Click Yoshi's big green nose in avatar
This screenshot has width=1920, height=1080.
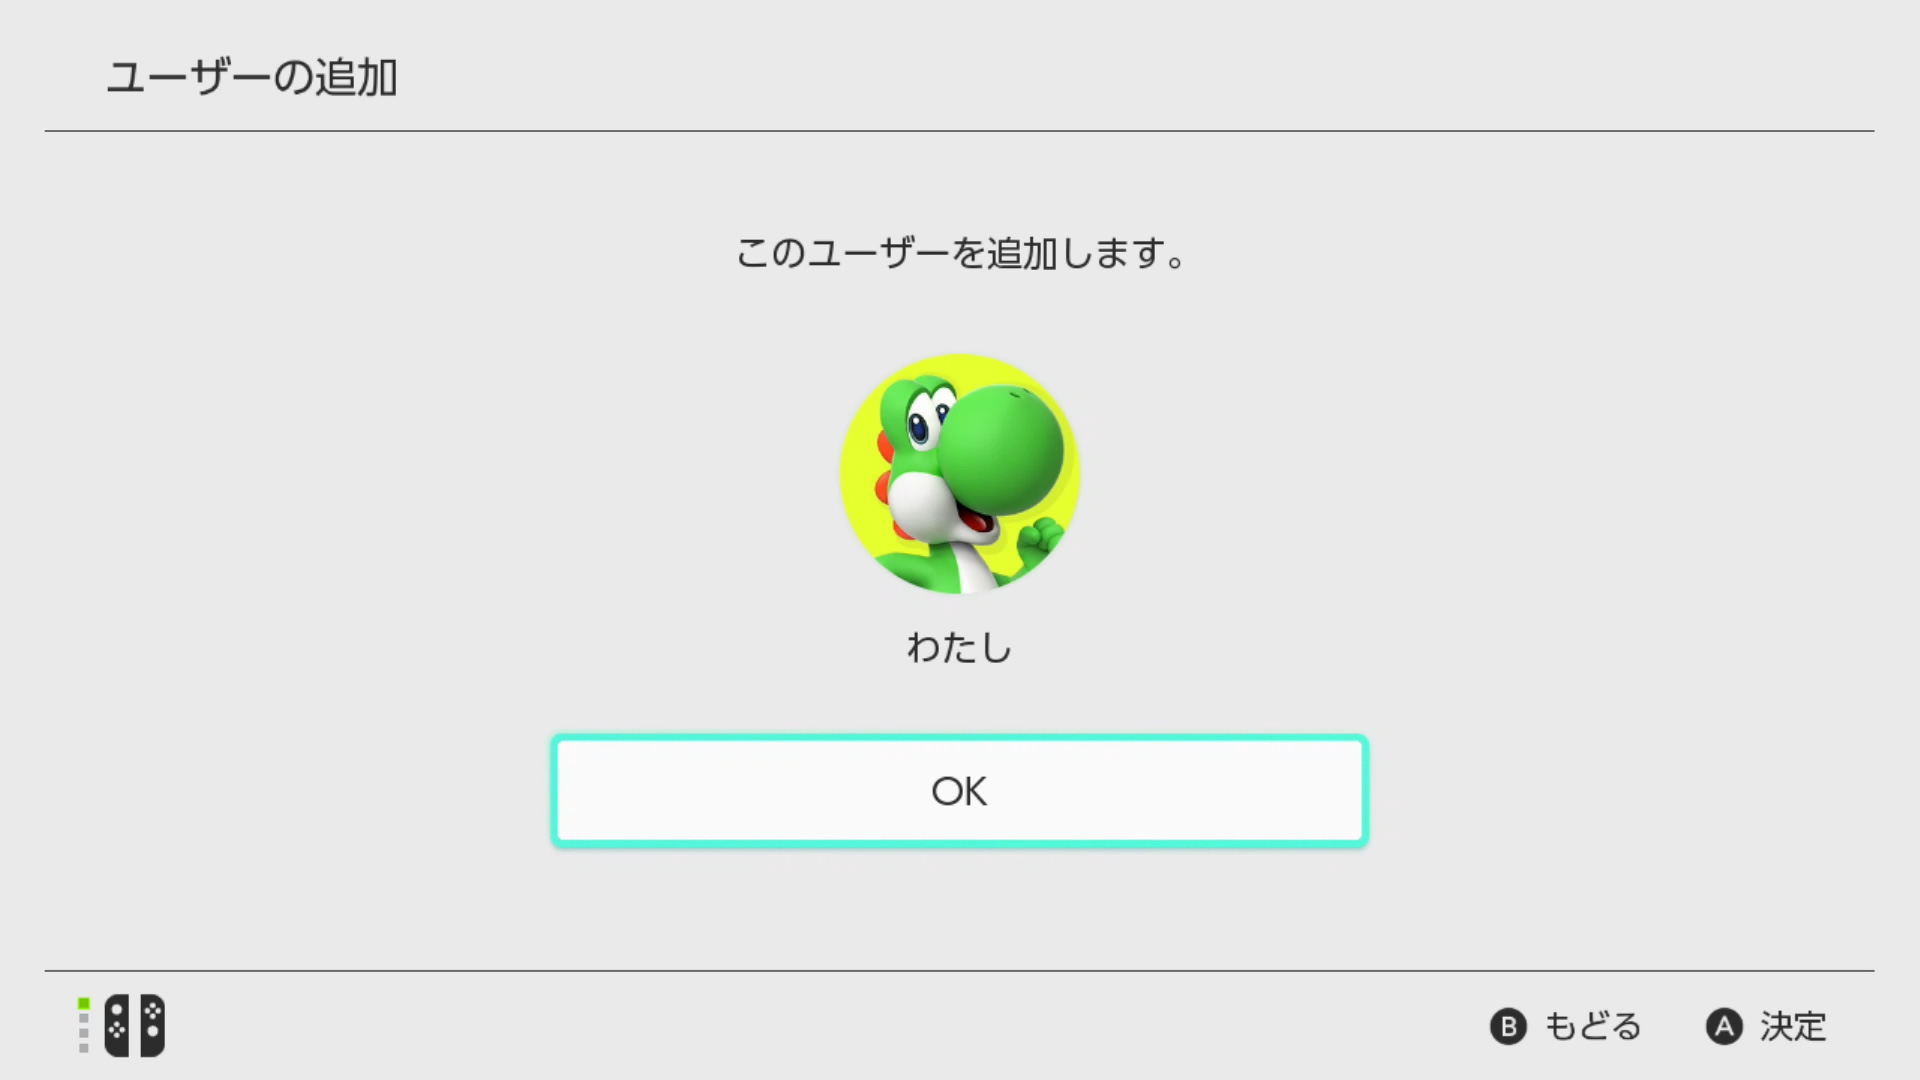1000,448
